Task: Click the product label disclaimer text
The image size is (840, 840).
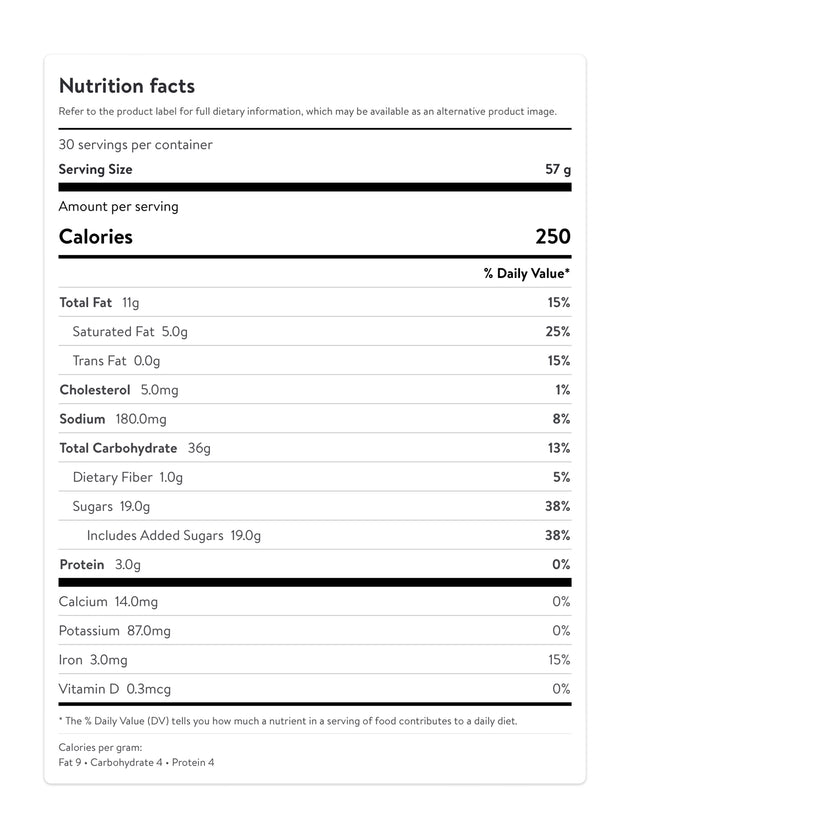Action: point(307,112)
